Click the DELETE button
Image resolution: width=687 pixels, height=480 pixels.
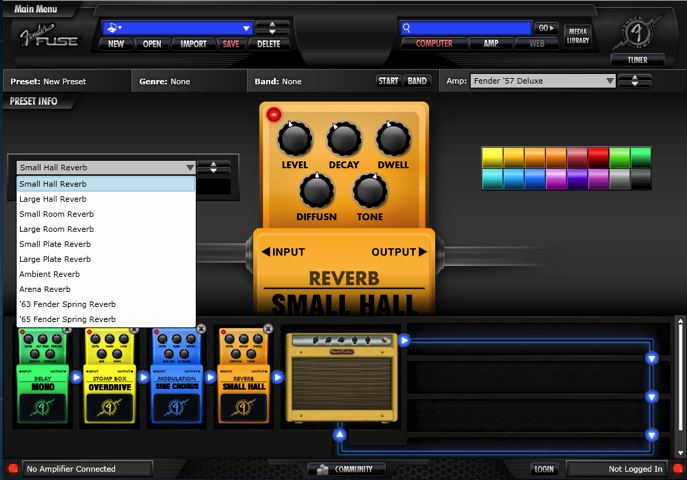[269, 44]
